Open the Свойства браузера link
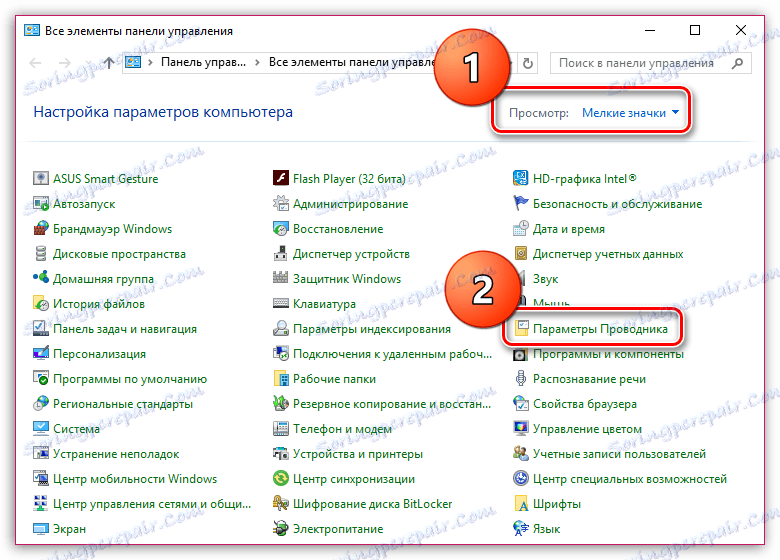Screen dimensions: 780x560 [585, 404]
